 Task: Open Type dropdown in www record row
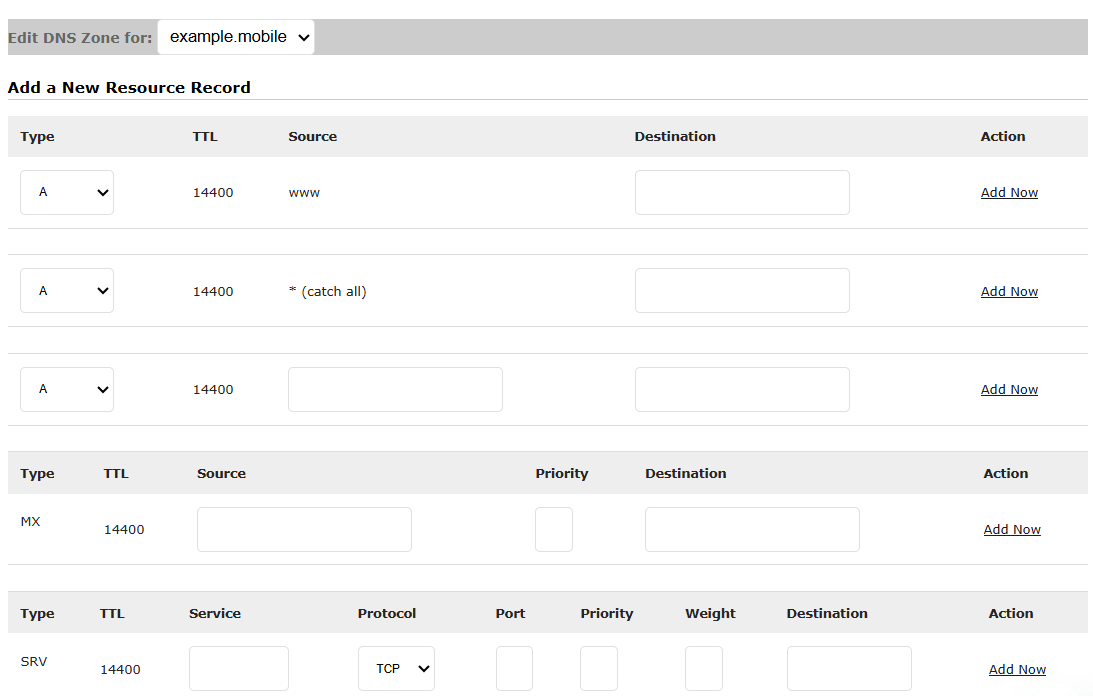[x=67, y=192]
